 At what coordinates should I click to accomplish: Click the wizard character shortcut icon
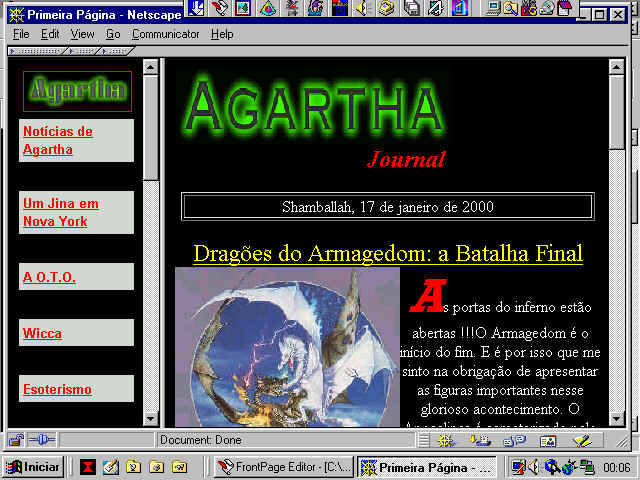click(316, 7)
